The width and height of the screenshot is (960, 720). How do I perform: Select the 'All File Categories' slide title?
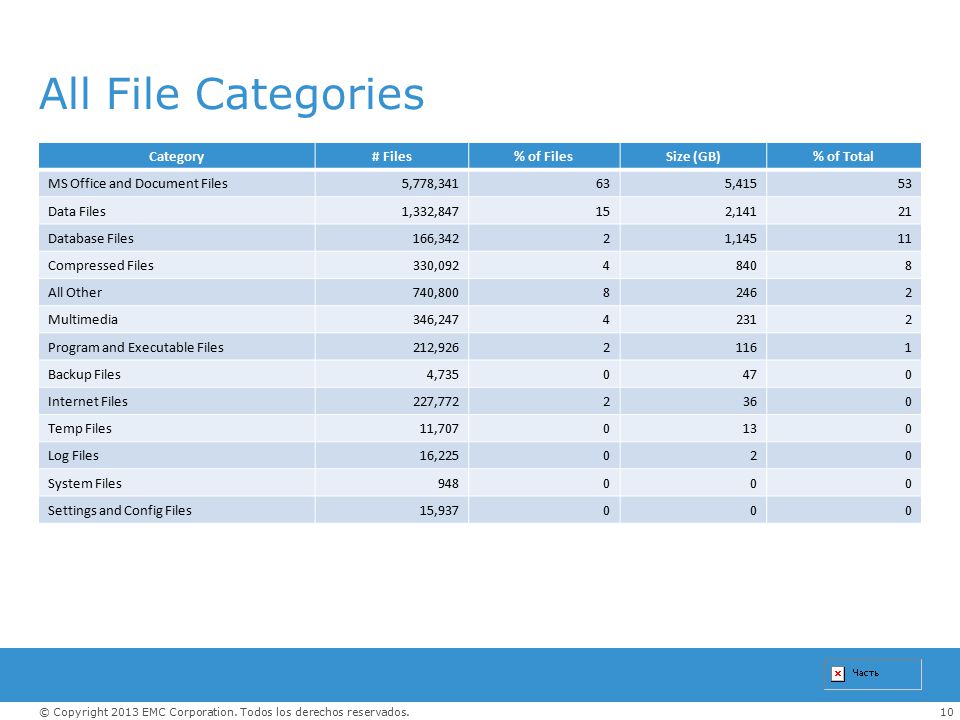(231, 94)
